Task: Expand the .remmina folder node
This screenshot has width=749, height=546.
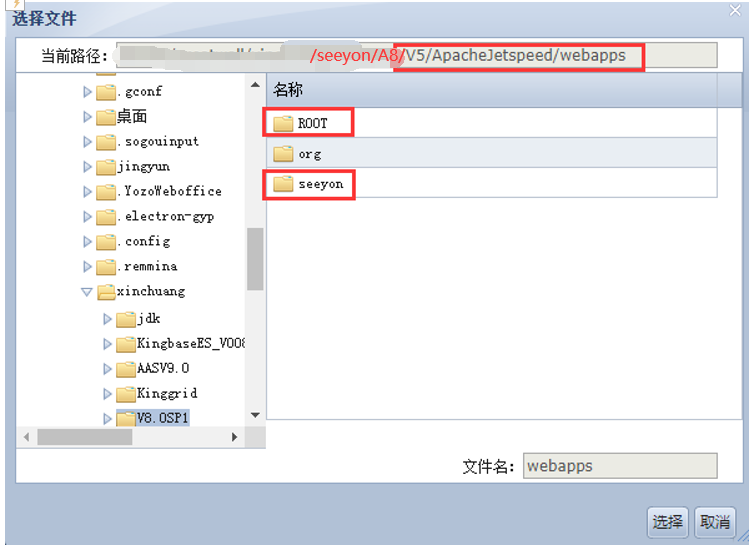Action: click(x=87, y=266)
